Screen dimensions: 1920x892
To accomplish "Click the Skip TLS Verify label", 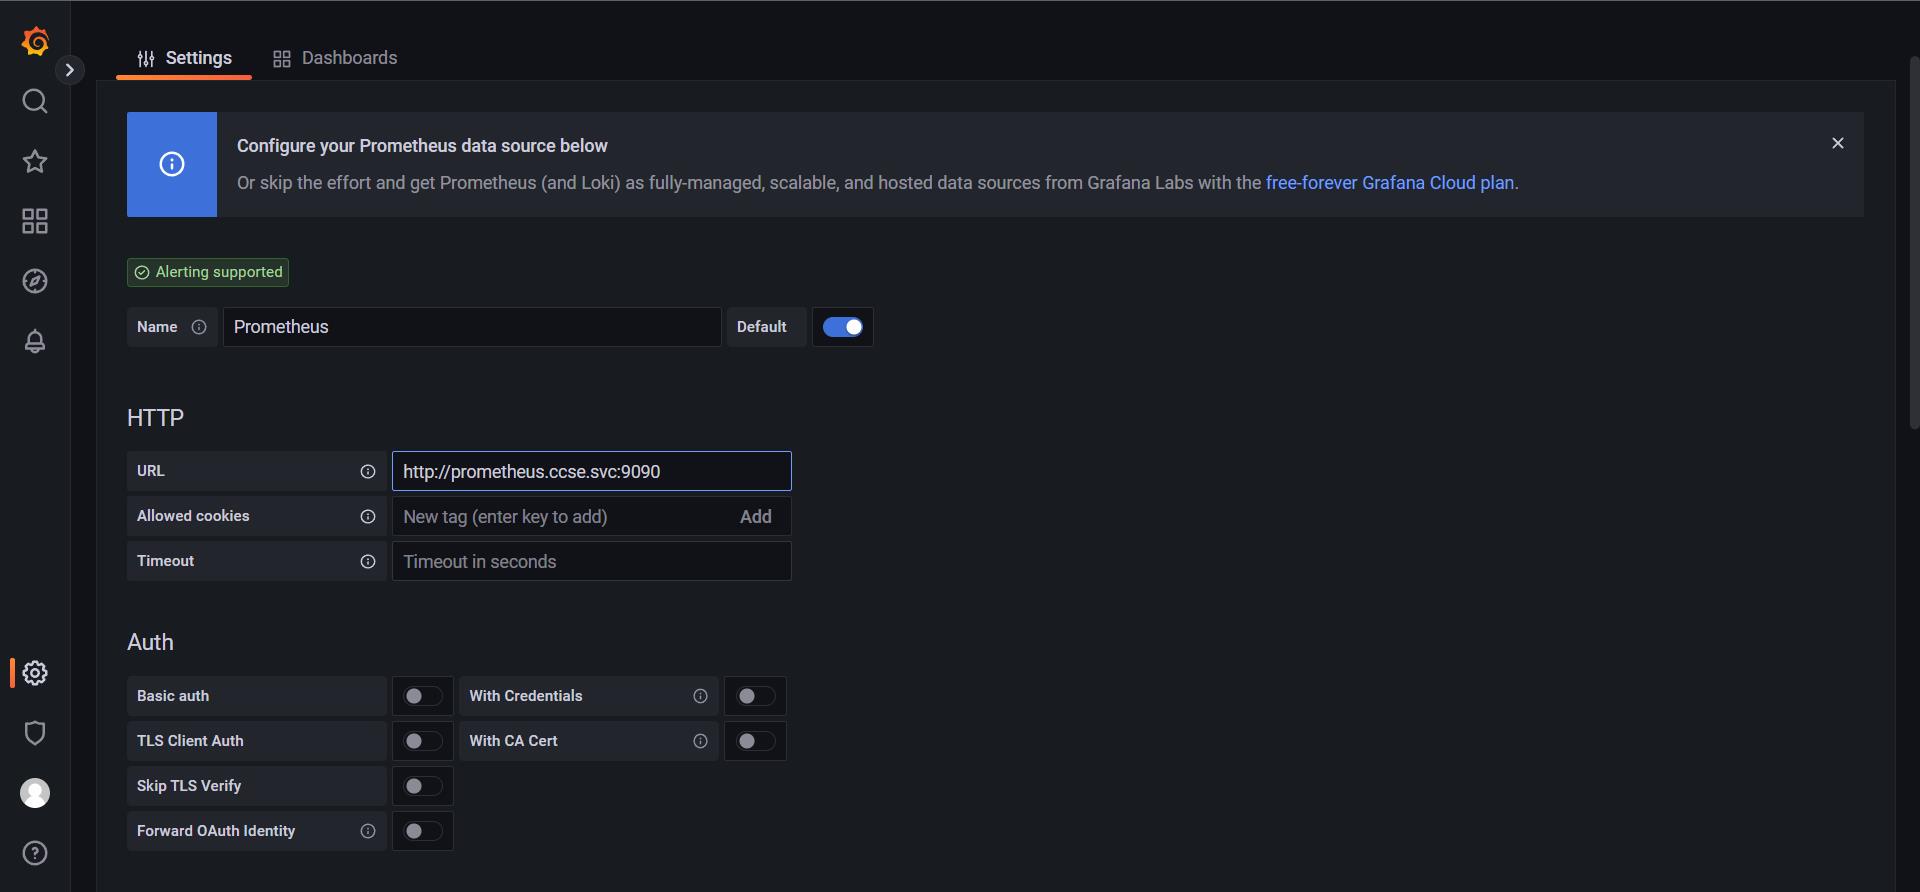I will (x=189, y=786).
